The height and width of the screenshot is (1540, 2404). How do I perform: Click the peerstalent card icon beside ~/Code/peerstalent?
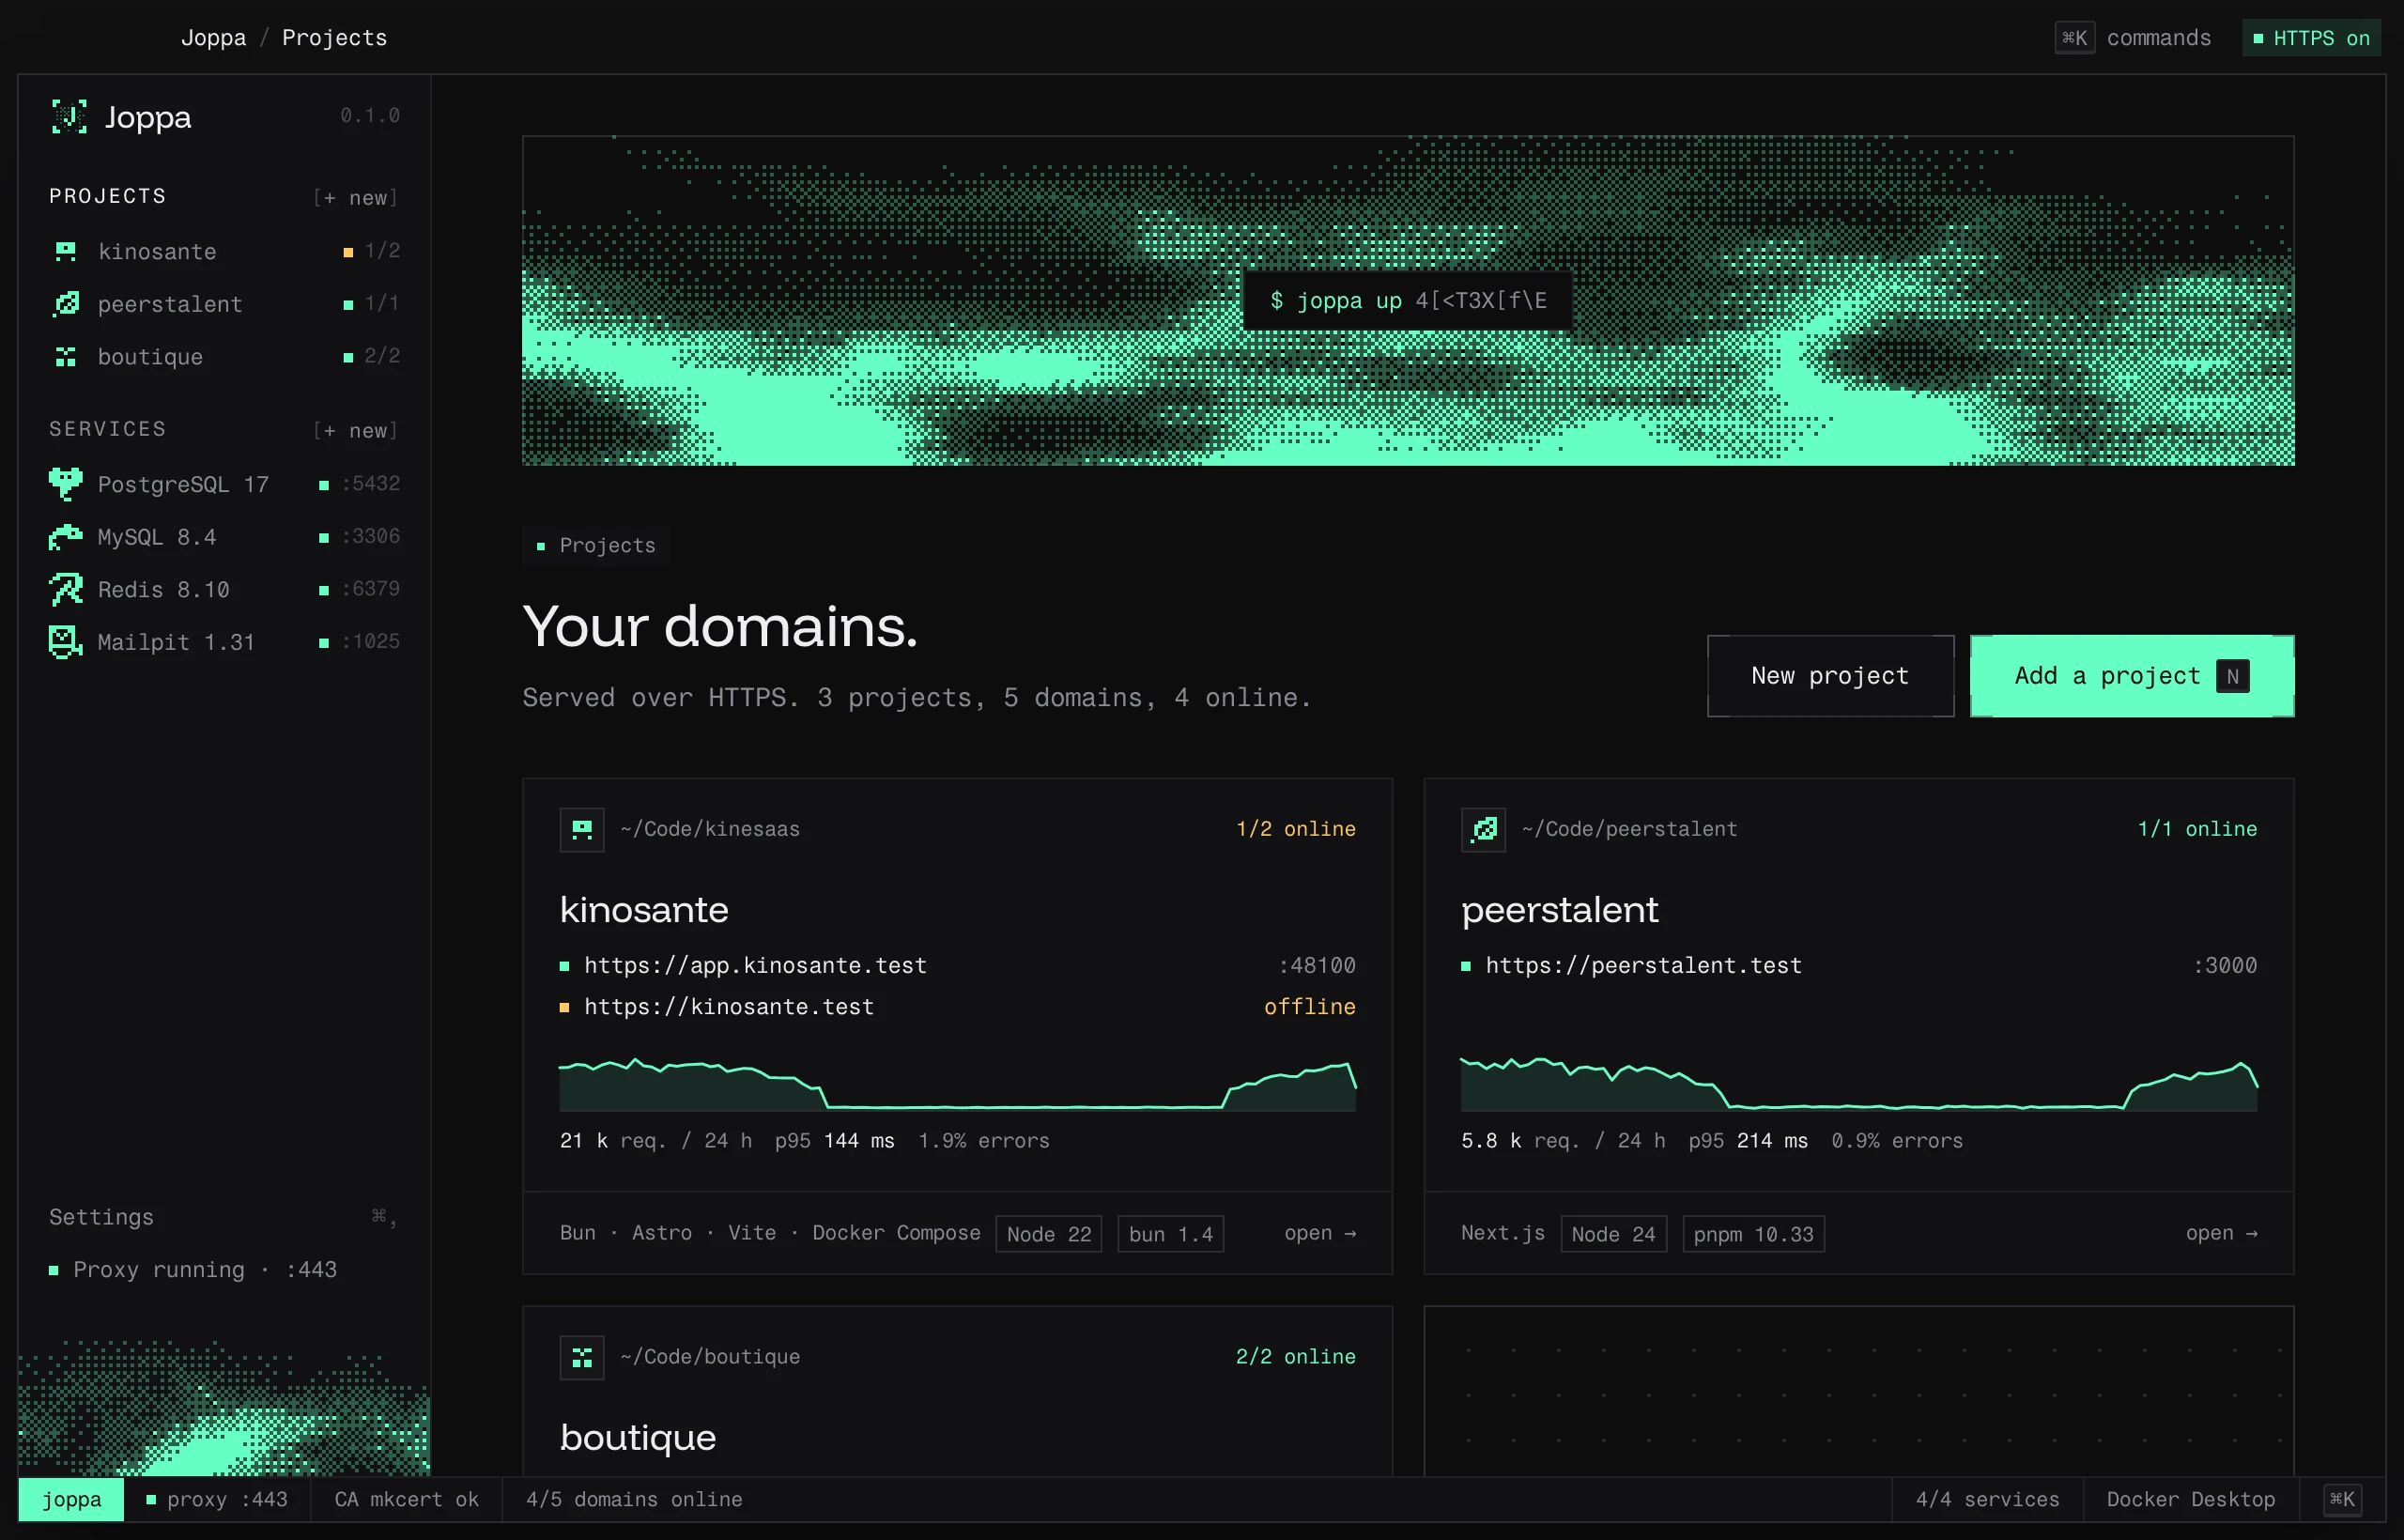tap(1483, 829)
